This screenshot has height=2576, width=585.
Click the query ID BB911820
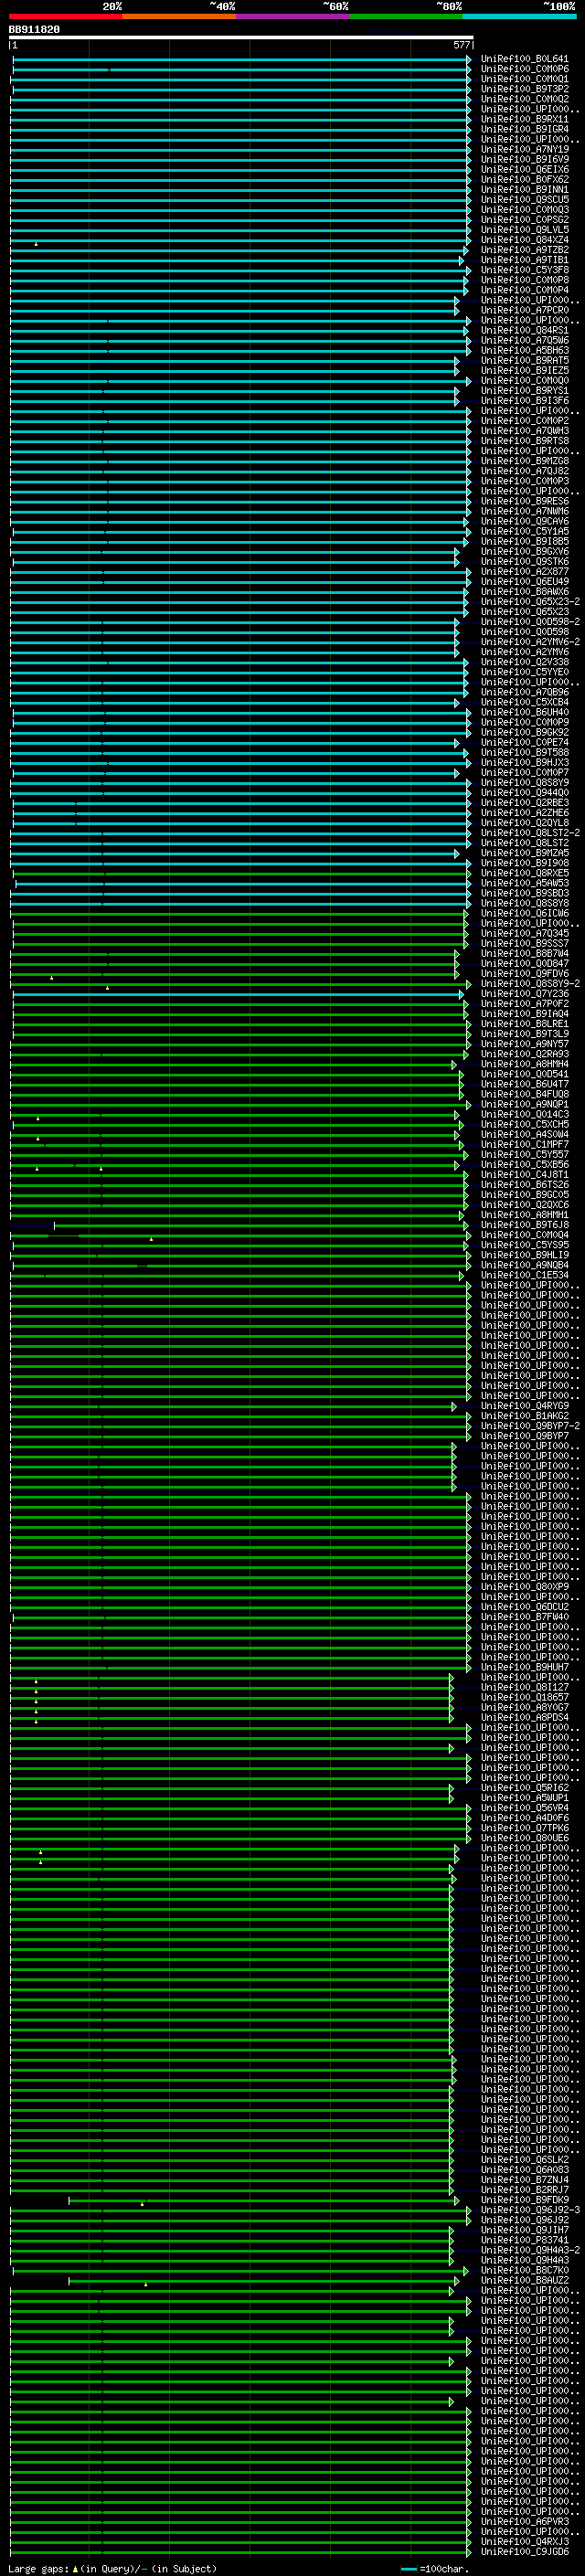point(34,30)
